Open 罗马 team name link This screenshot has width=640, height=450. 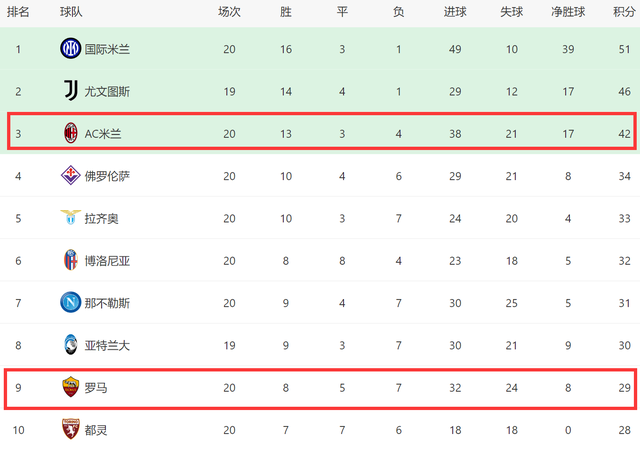pyautogui.click(x=95, y=387)
